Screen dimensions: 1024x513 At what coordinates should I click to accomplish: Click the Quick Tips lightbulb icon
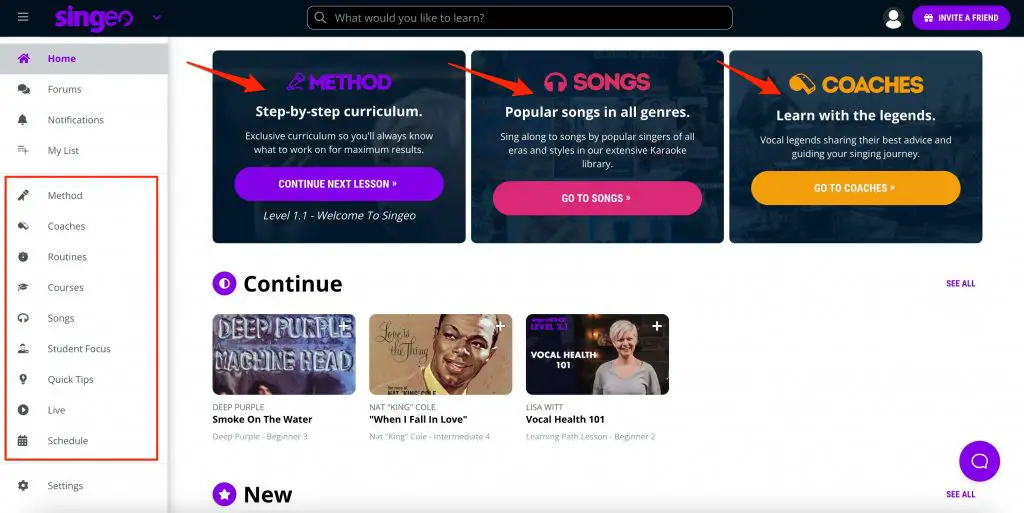point(23,379)
